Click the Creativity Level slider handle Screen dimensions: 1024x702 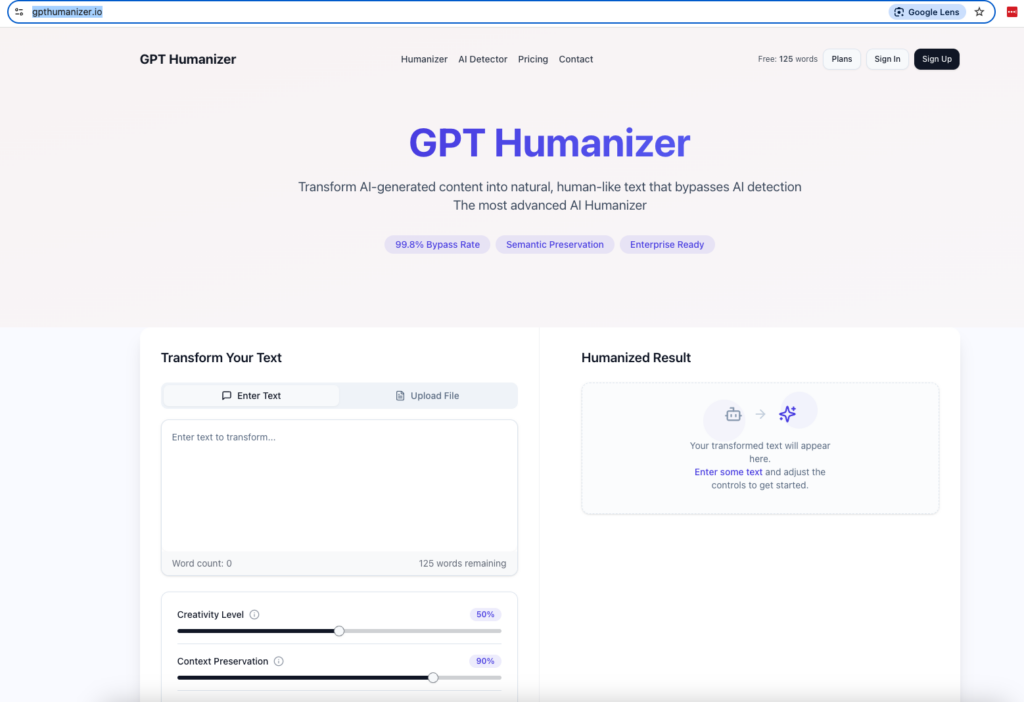pos(339,631)
